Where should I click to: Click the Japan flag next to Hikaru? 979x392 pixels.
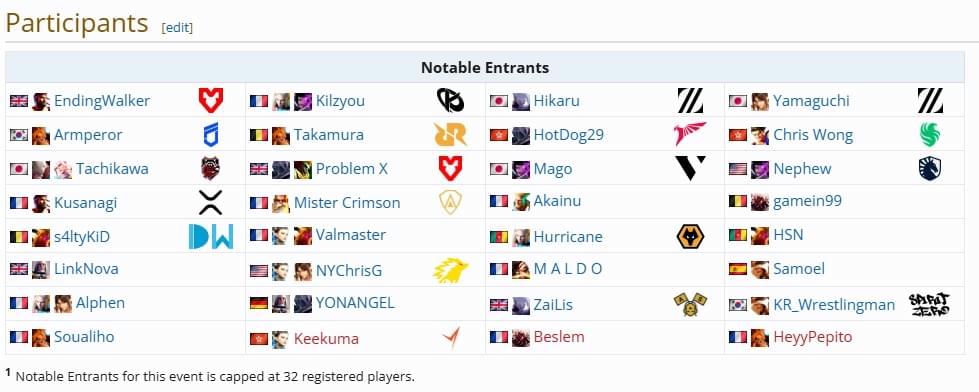(x=498, y=101)
